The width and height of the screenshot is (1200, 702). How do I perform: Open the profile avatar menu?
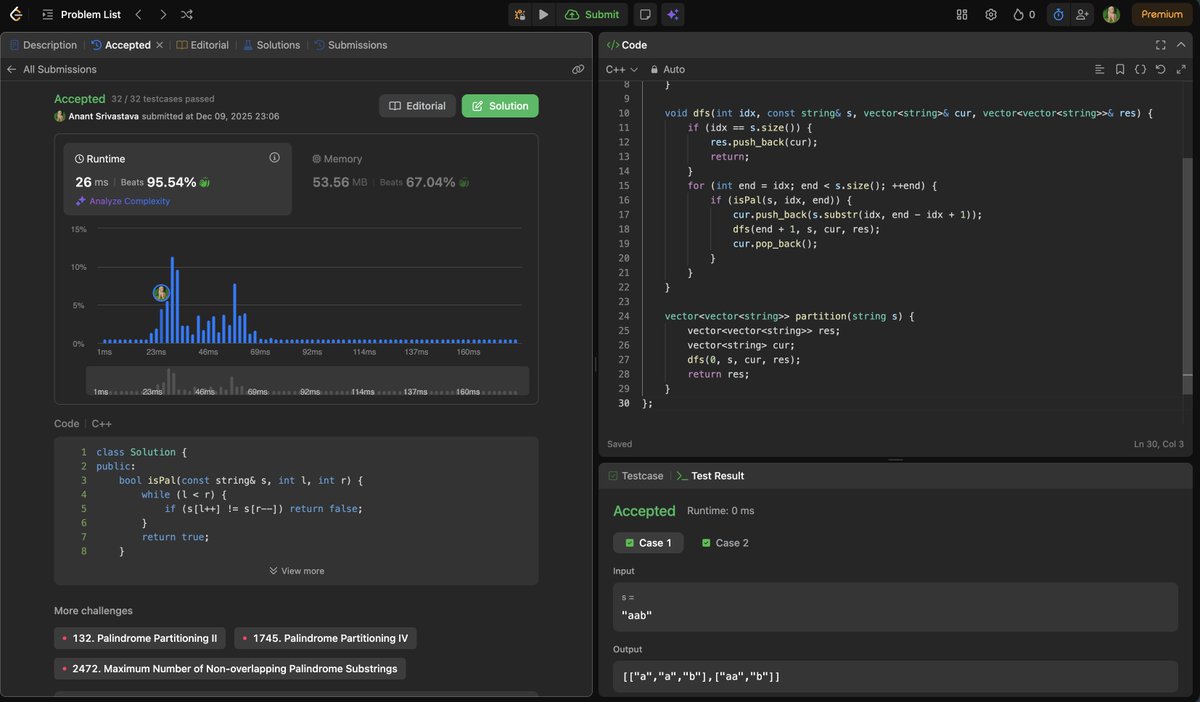tap(1111, 14)
